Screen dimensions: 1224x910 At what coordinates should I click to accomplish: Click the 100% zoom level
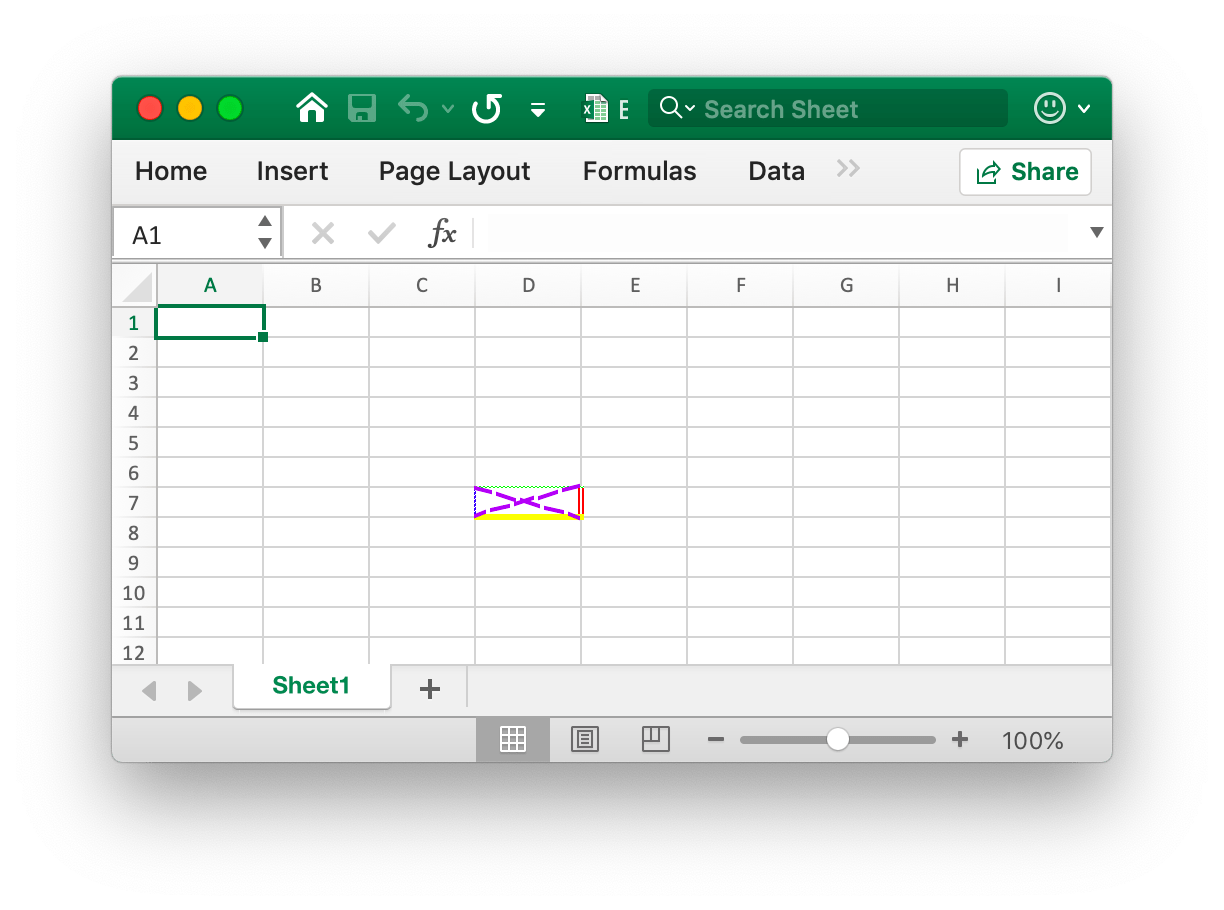coord(1033,741)
